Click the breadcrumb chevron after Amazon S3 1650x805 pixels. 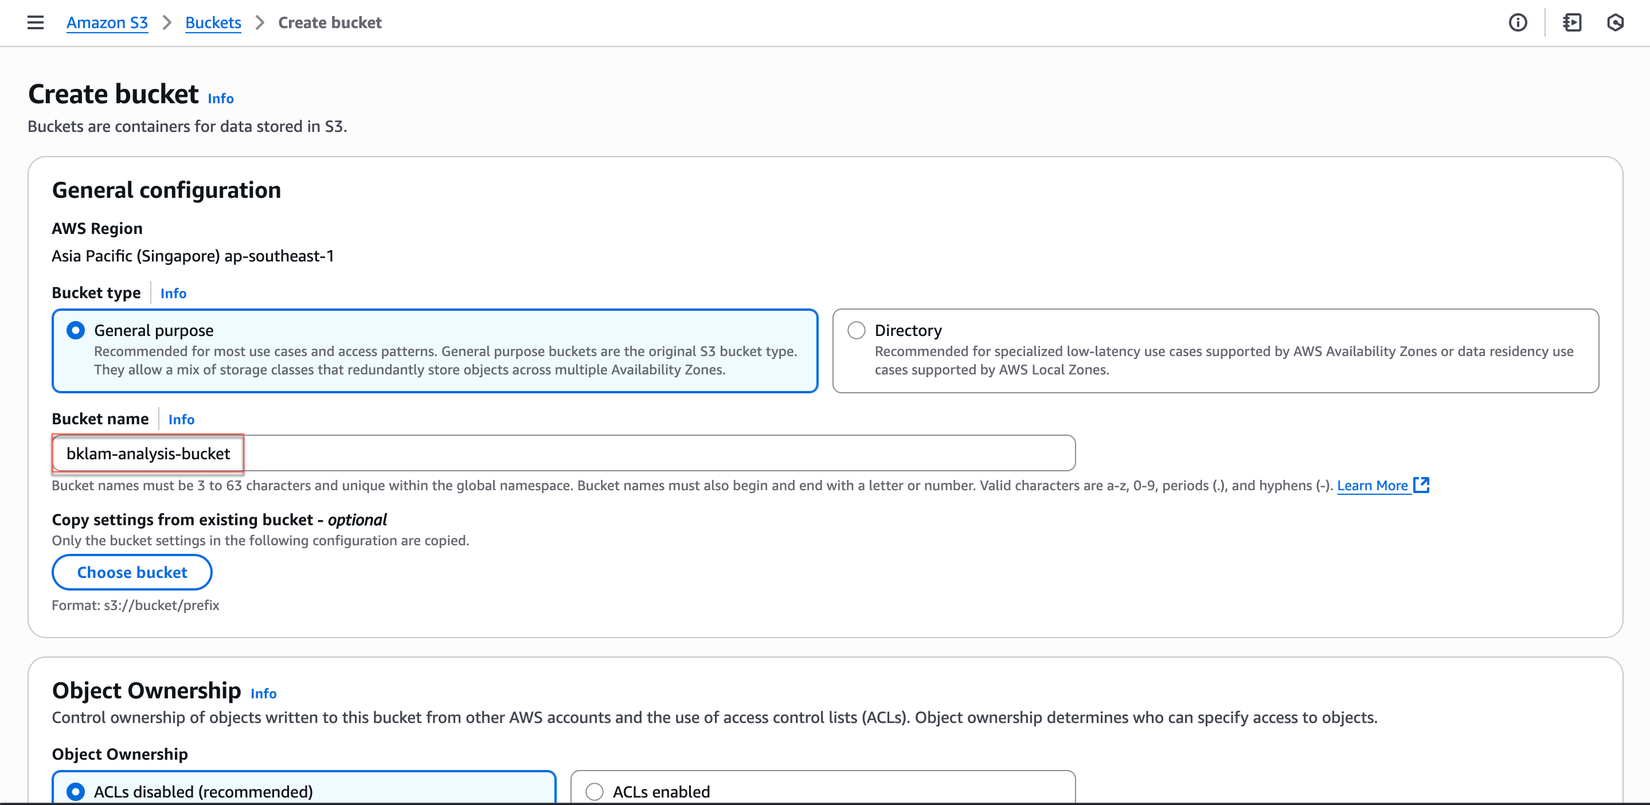(167, 22)
